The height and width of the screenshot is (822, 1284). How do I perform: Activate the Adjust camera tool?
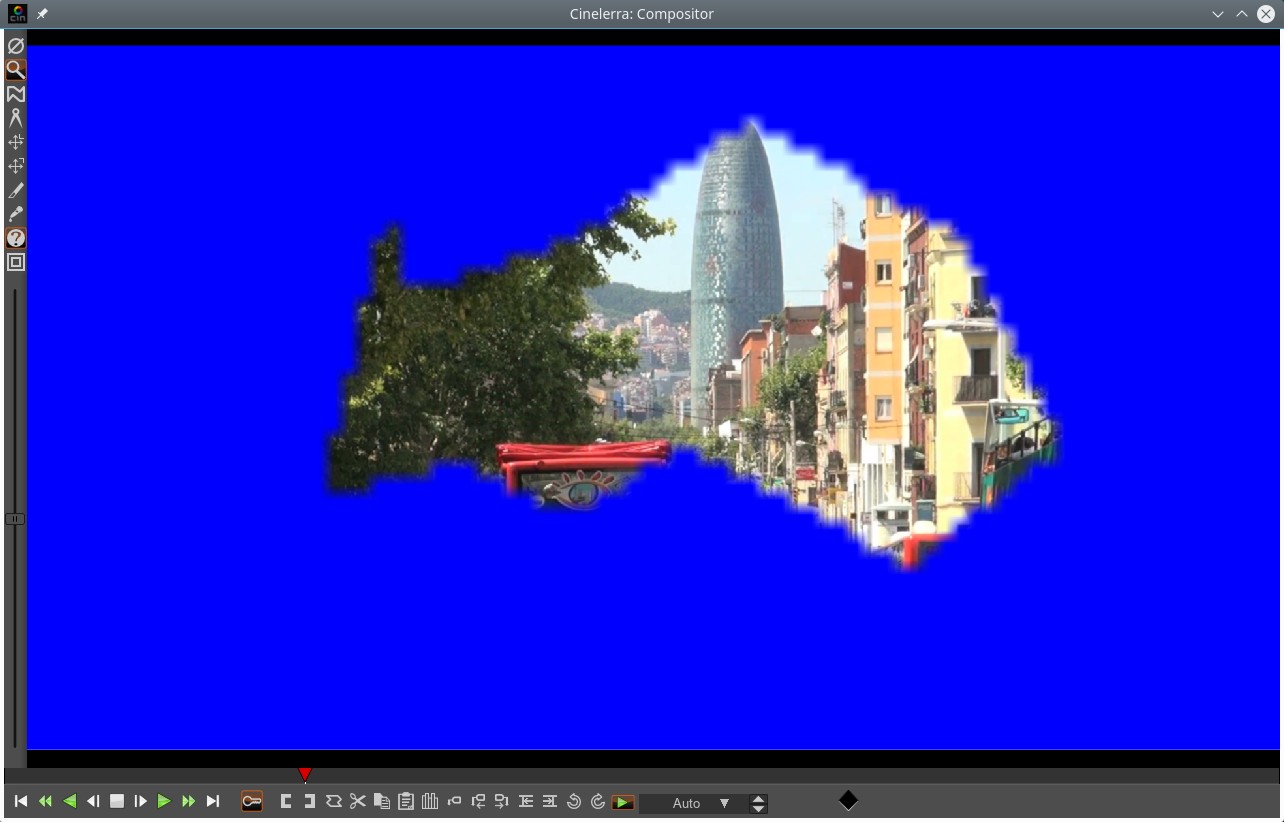tap(15, 142)
